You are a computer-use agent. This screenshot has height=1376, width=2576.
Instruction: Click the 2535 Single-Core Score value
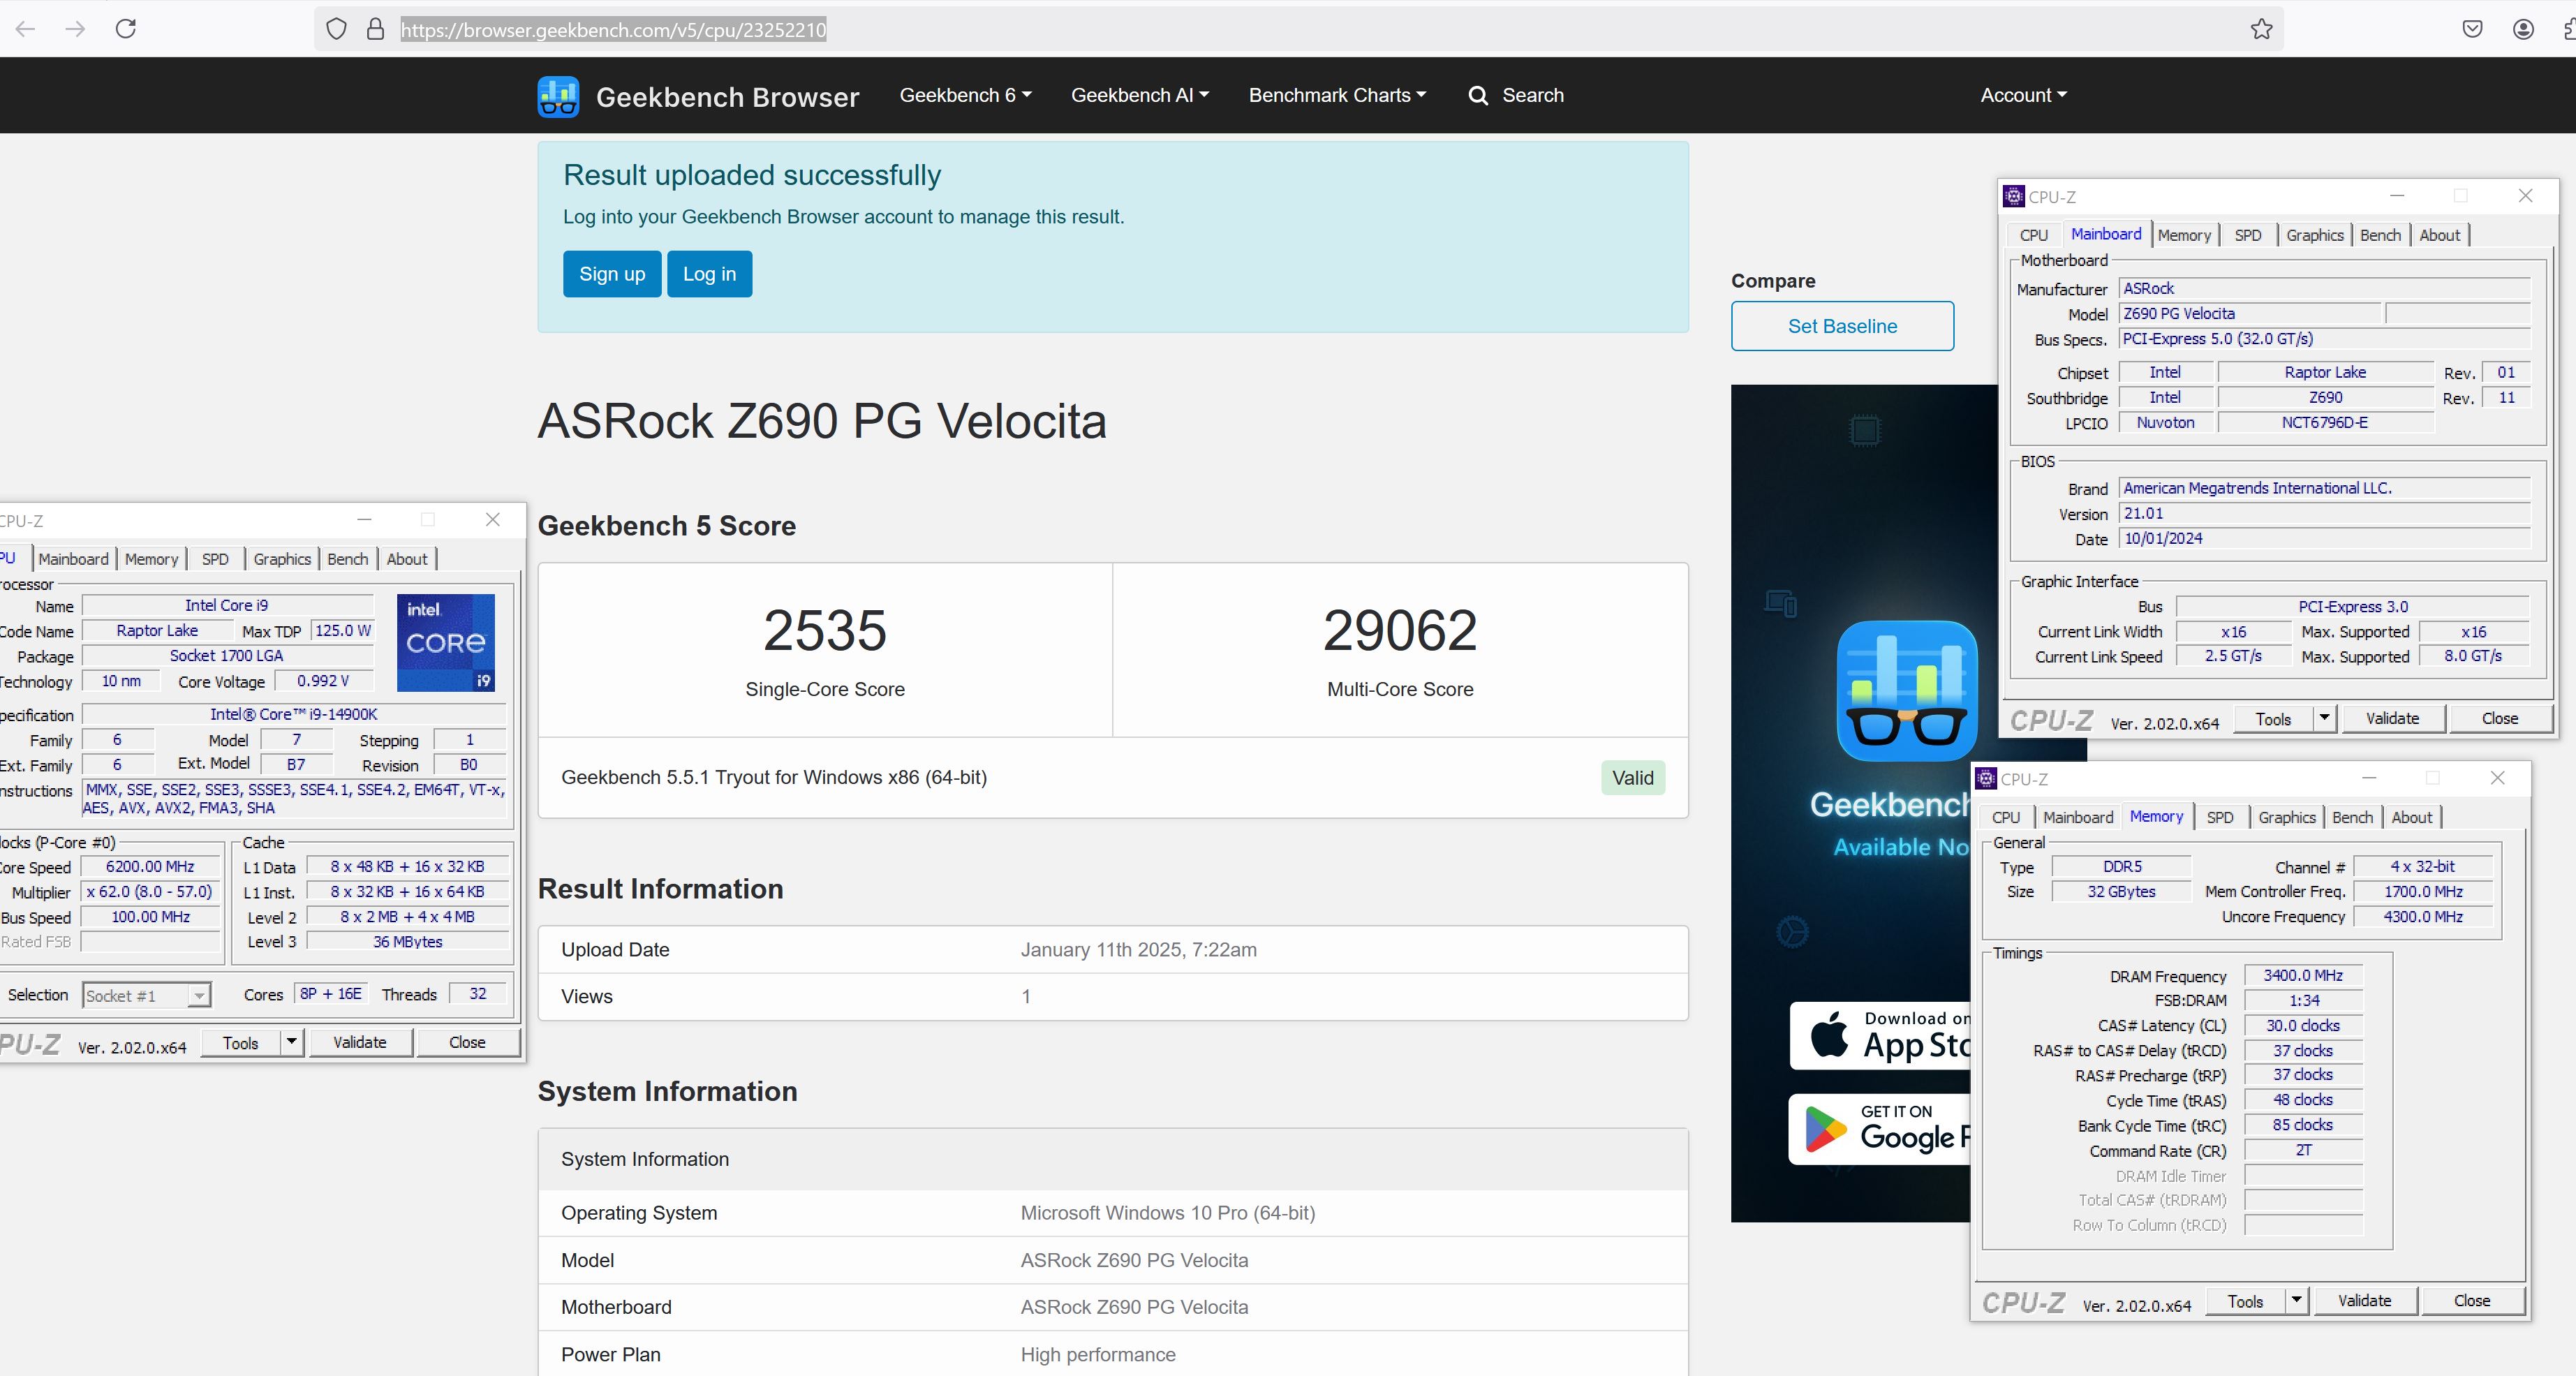[x=825, y=630]
